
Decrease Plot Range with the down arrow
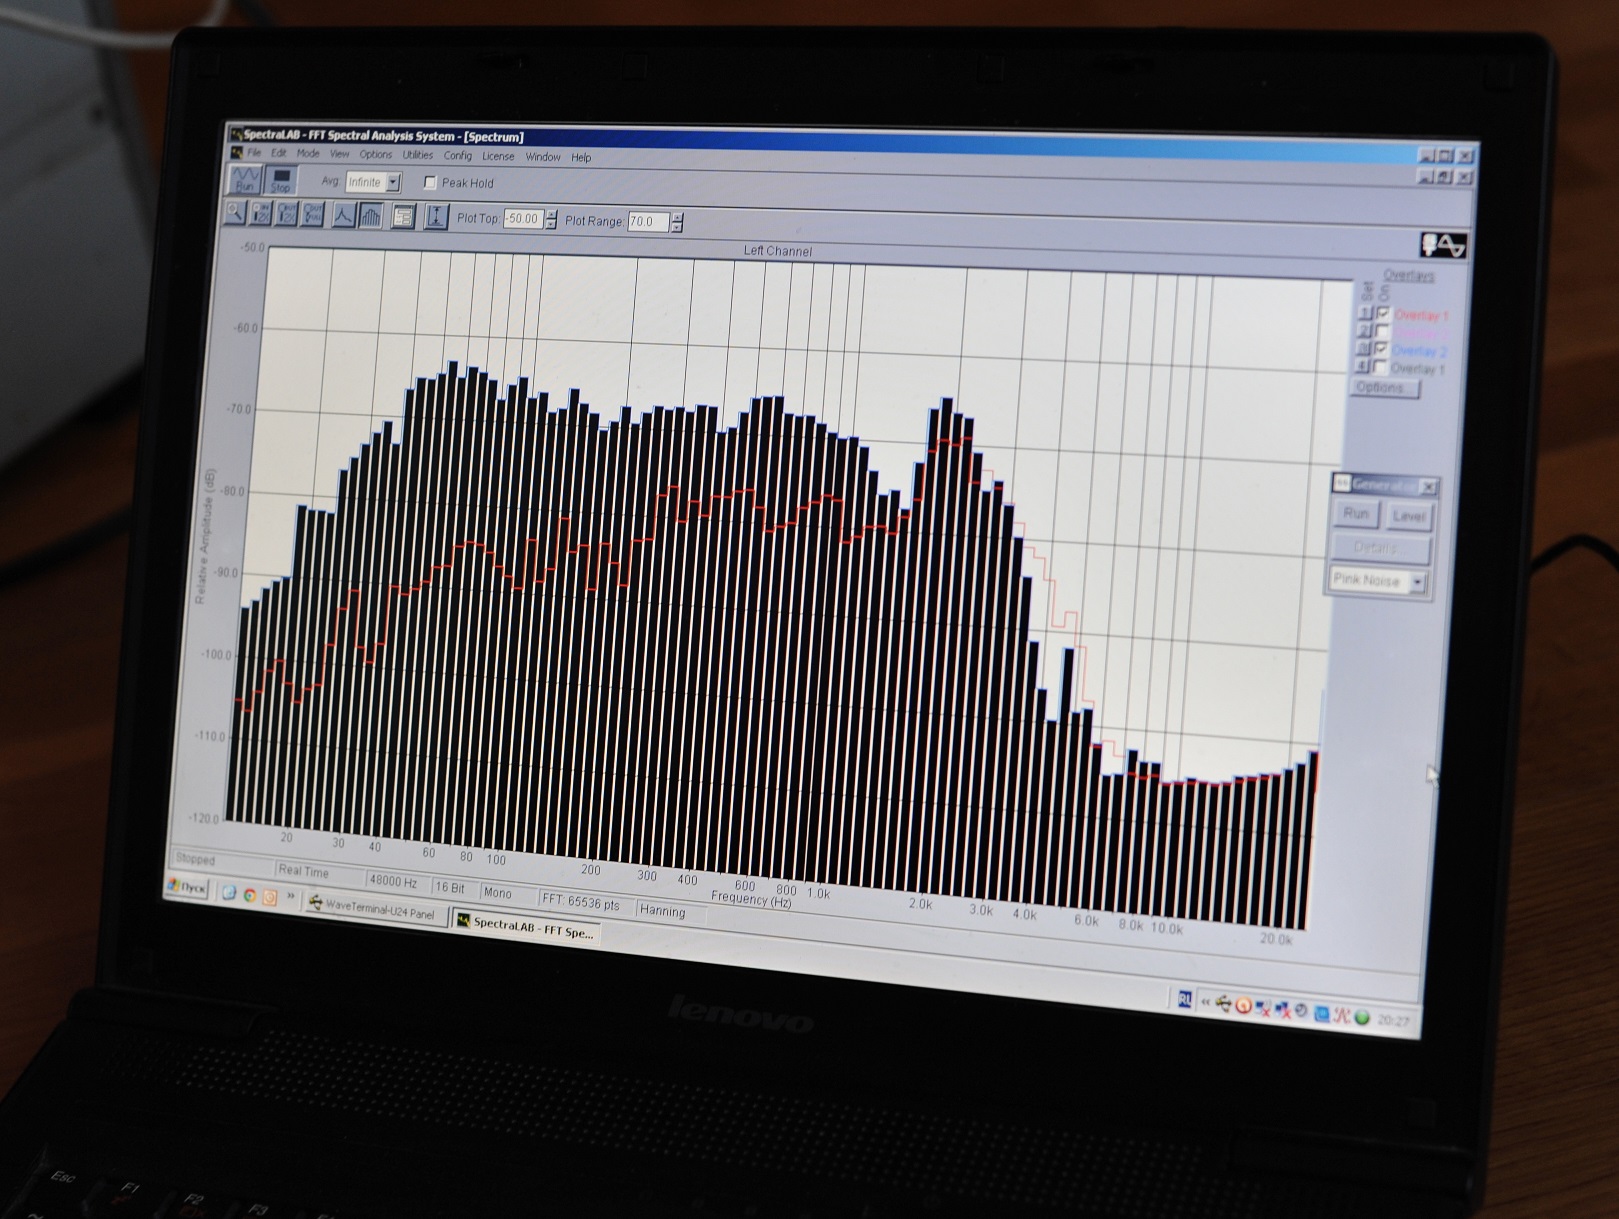(x=677, y=229)
